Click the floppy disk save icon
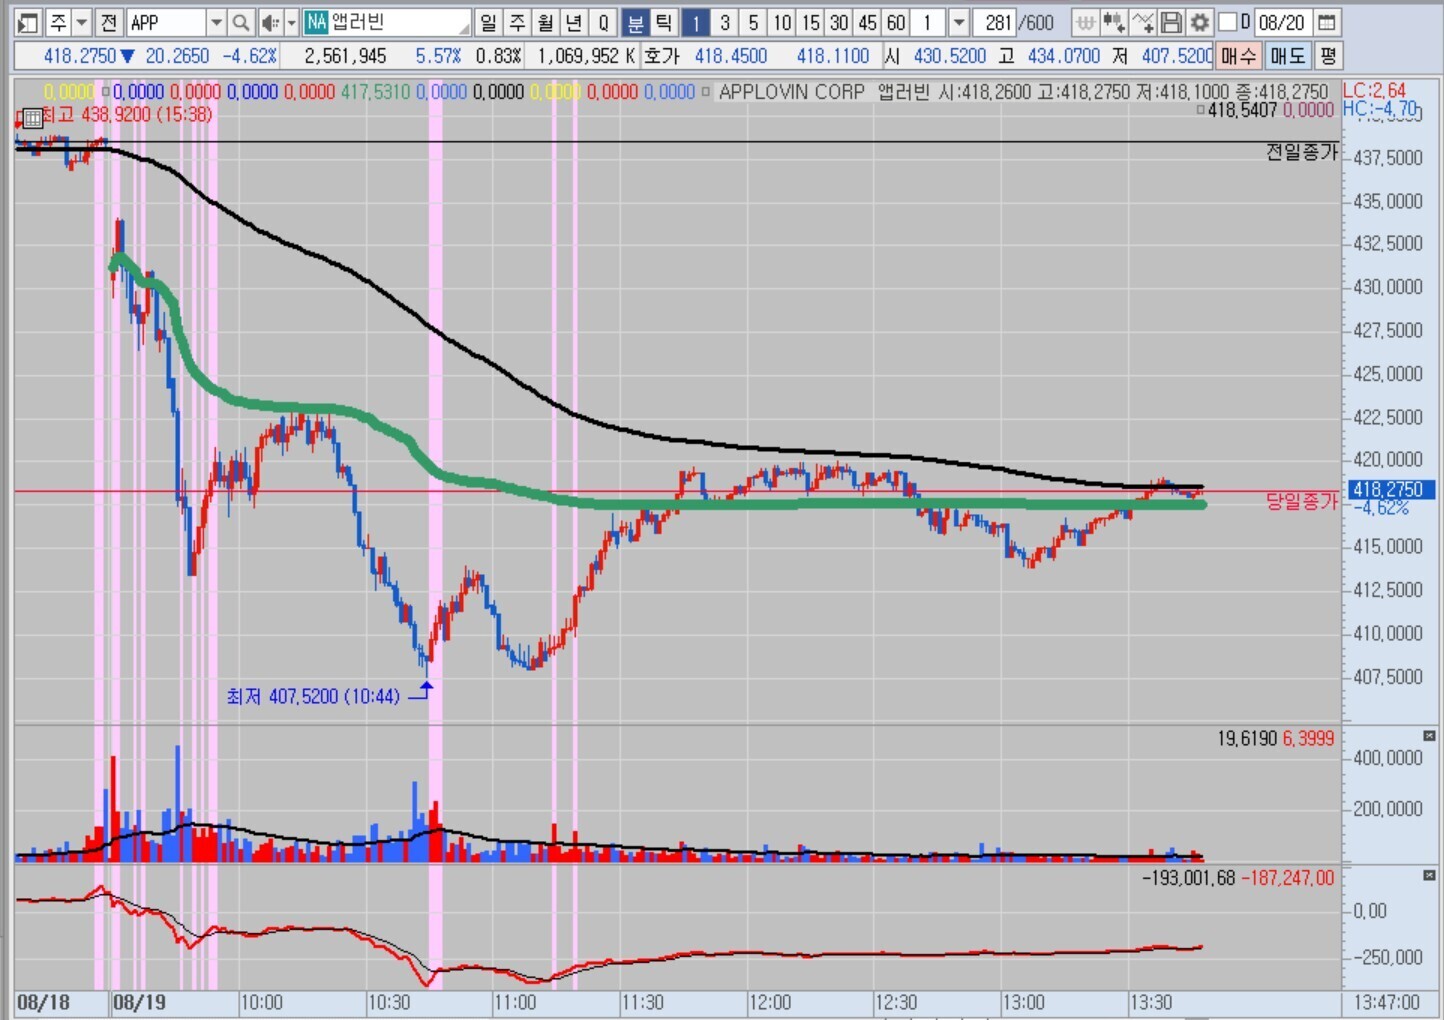The height and width of the screenshot is (1020, 1444). tap(1171, 22)
